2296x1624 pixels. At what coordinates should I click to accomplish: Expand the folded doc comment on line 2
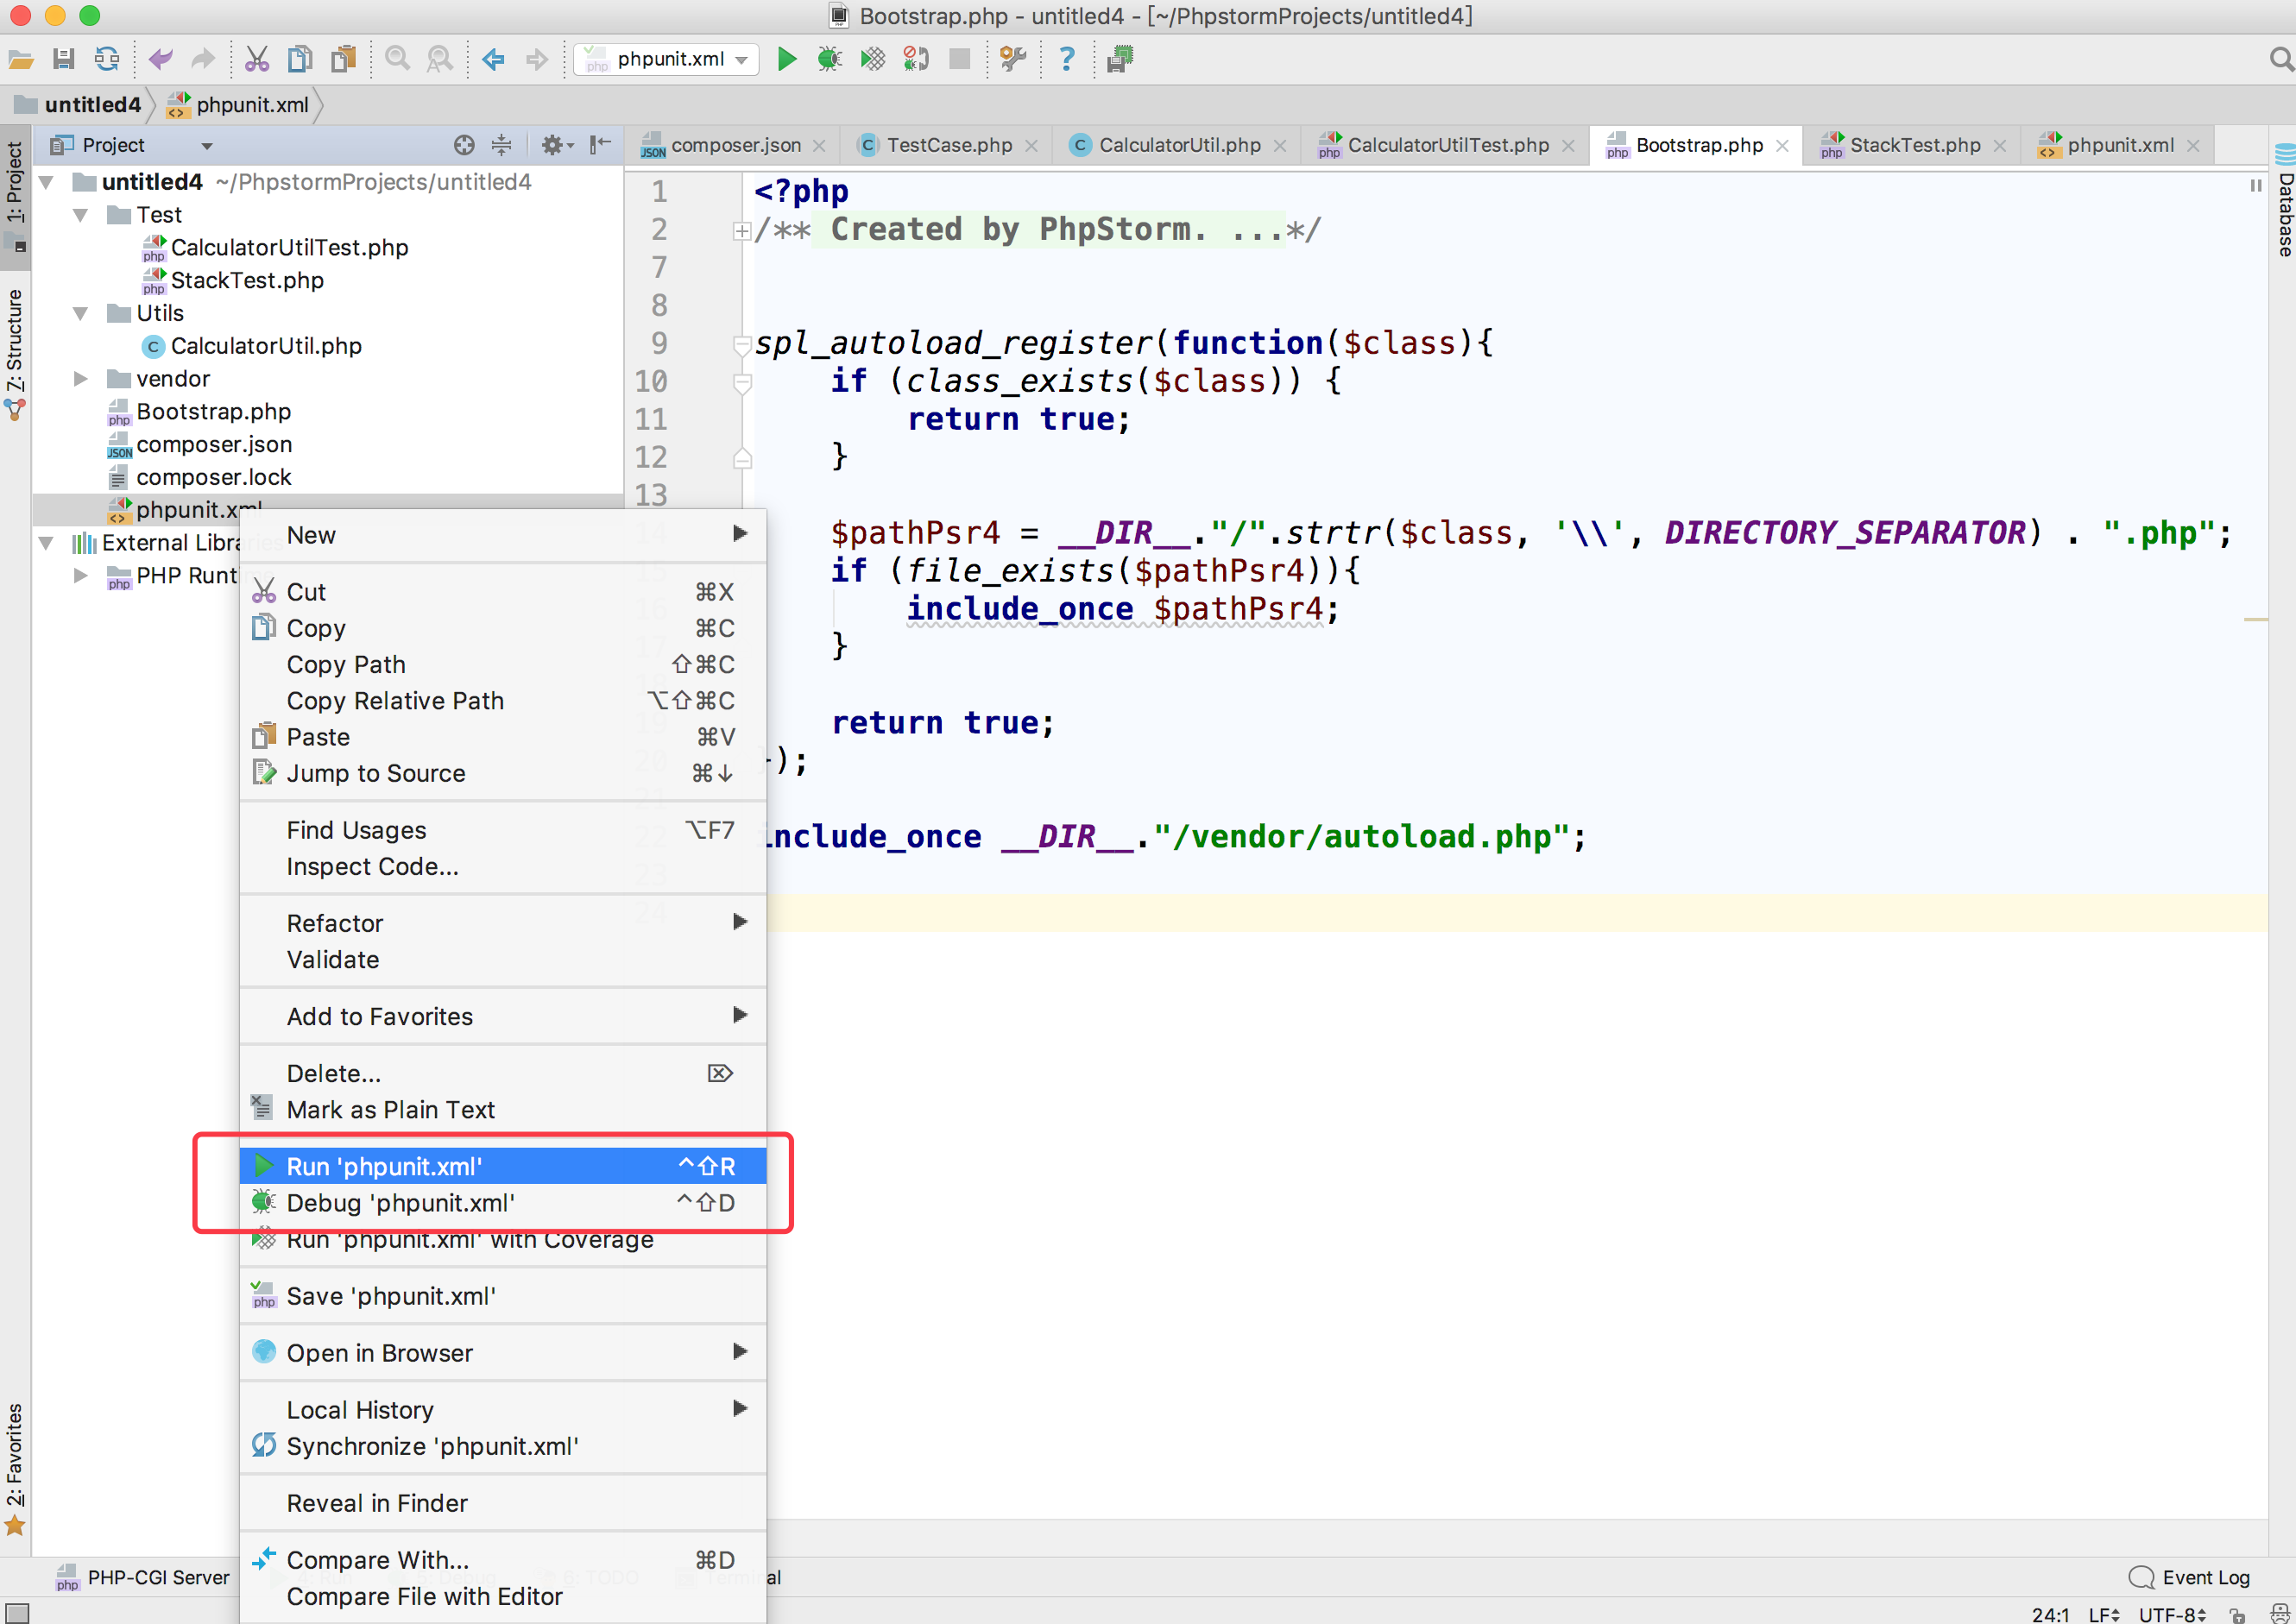[742, 231]
